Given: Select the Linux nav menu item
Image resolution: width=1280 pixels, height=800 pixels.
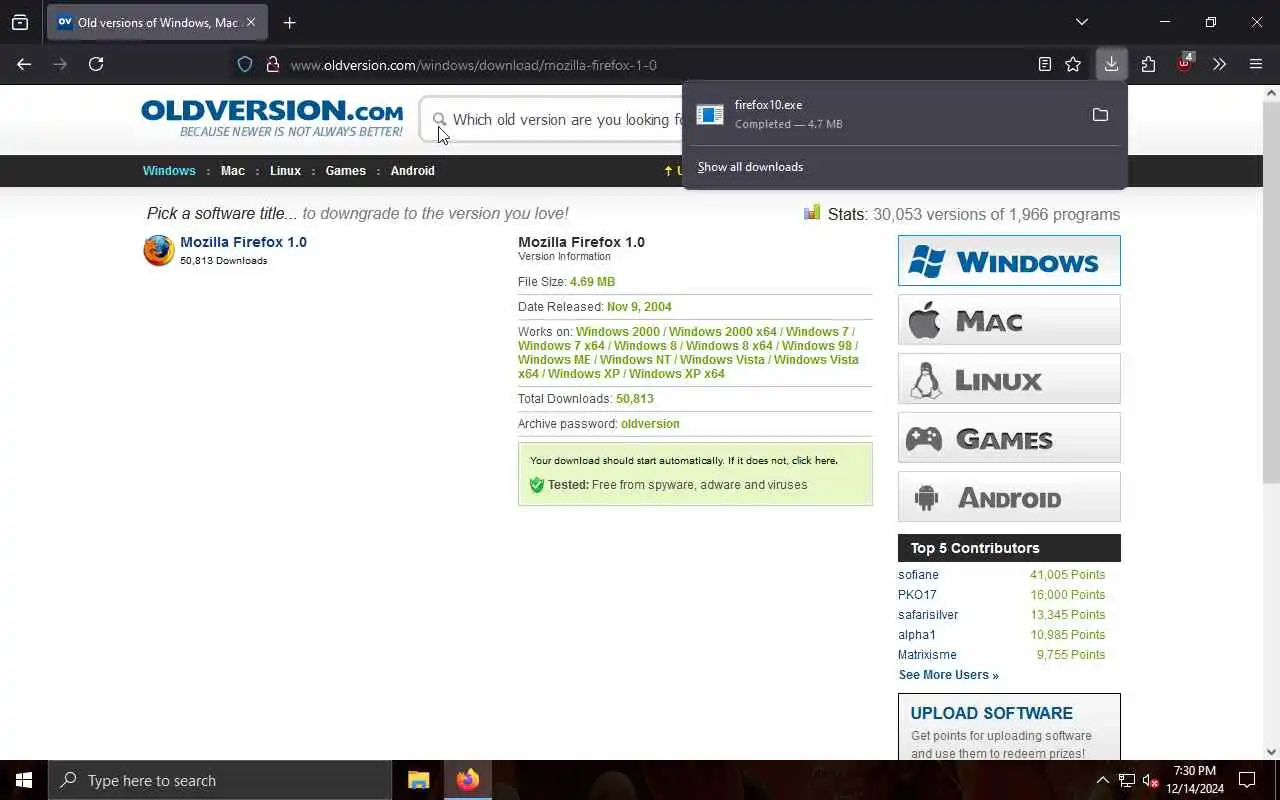Looking at the screenshot, I should click(285, 171).
